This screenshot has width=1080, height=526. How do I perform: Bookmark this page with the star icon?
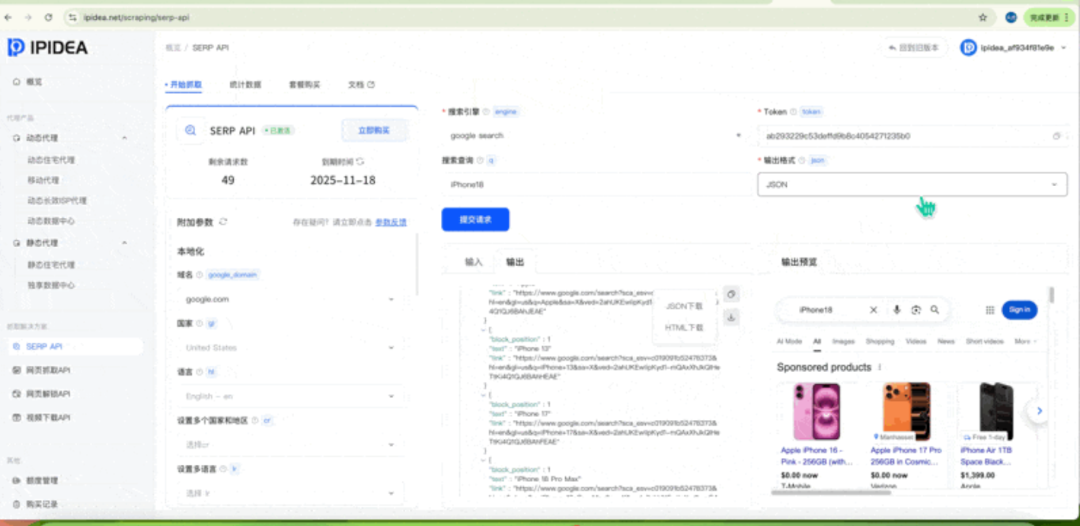tap(983, 17)
